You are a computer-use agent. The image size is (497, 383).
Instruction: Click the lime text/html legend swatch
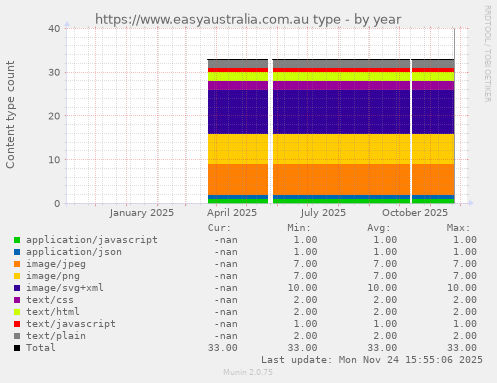tap(17, 312)
